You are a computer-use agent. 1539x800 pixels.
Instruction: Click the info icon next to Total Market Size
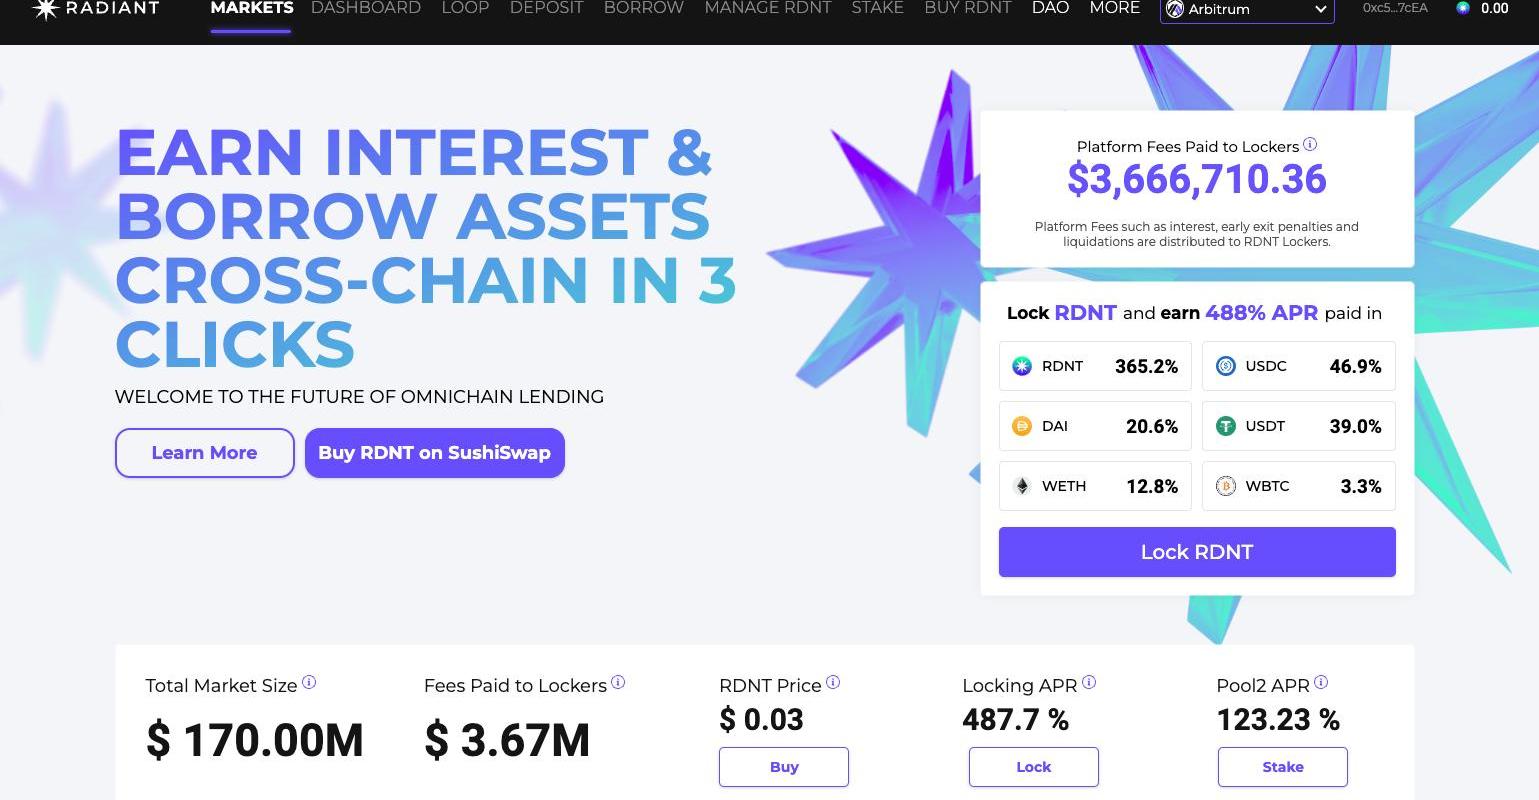pos(309,682)
